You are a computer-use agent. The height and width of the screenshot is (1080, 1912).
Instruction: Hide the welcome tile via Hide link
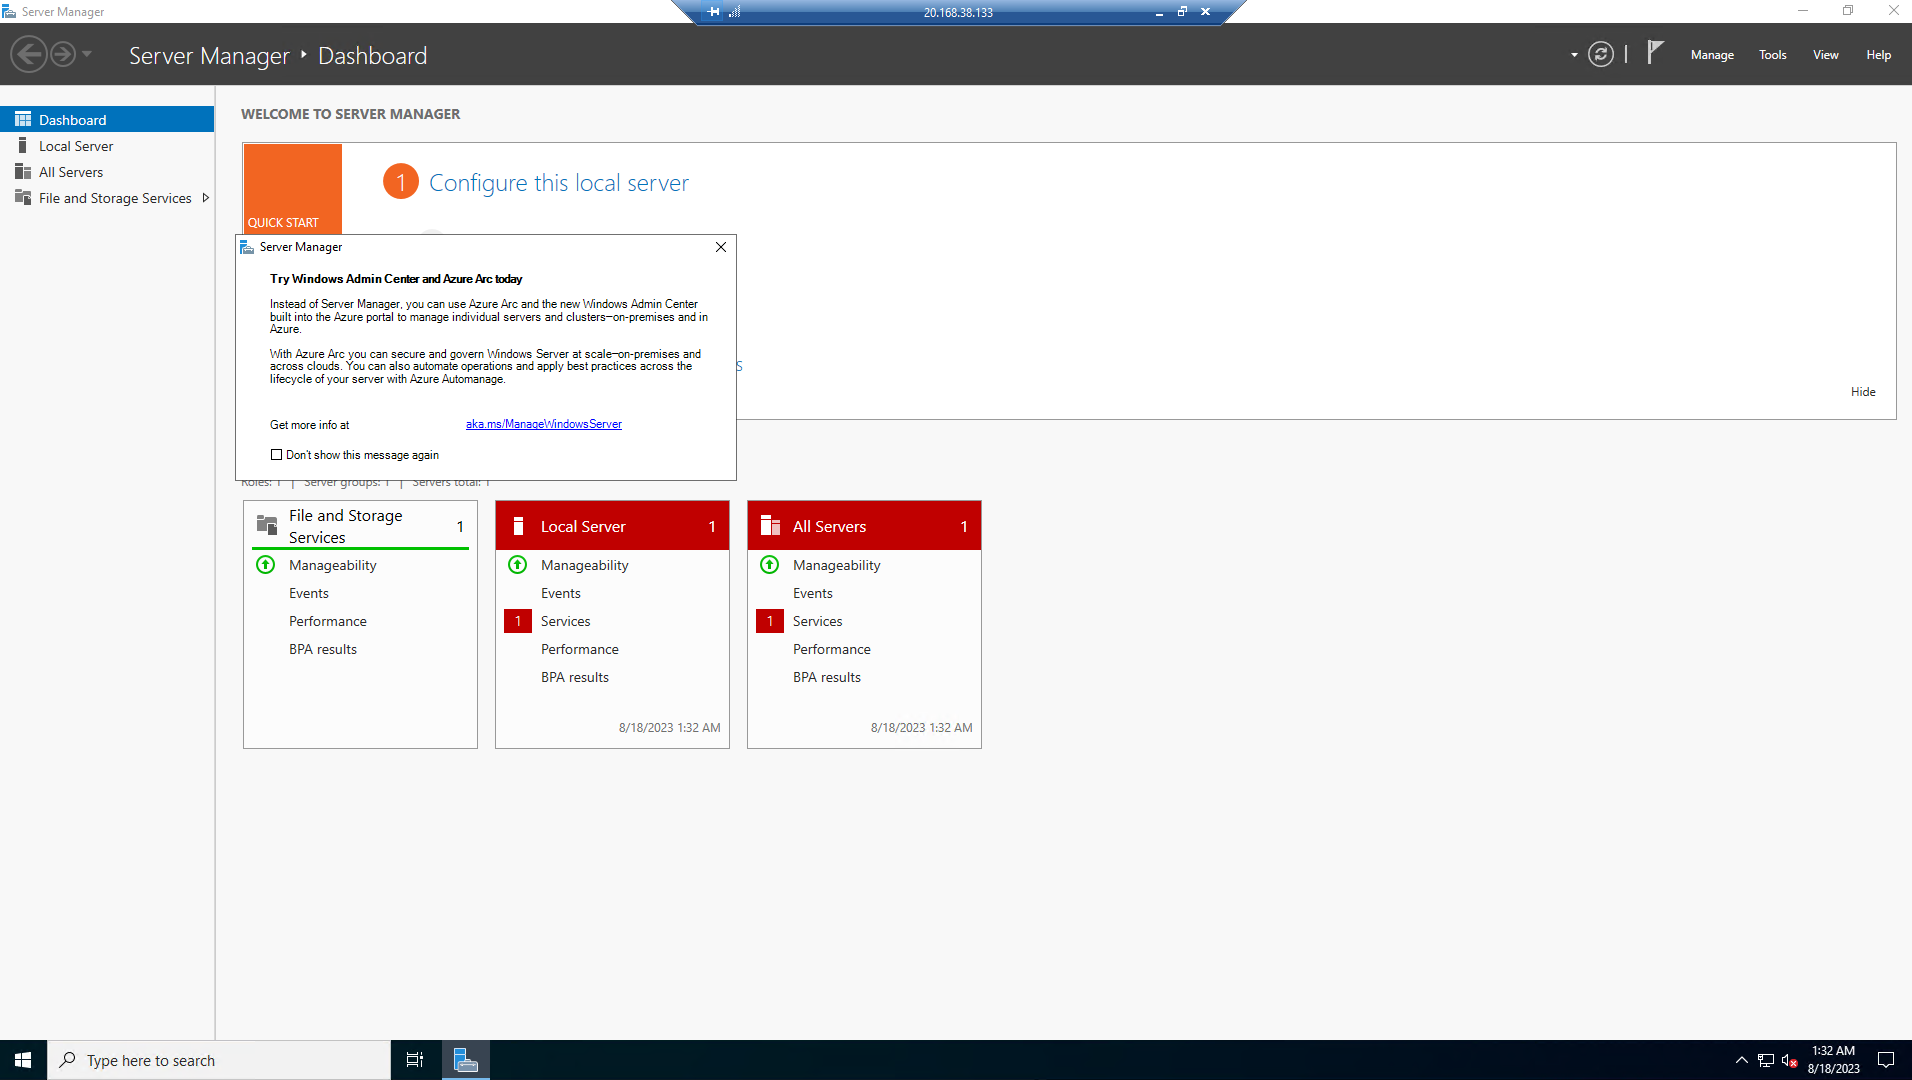point(1862,391)
